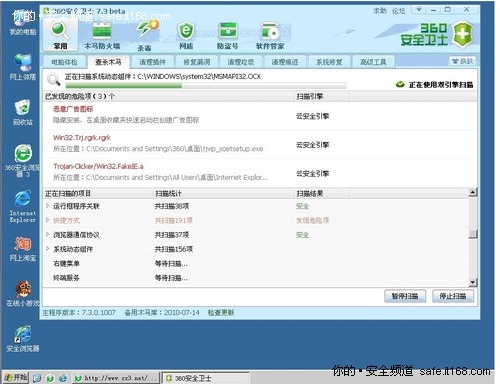Screen dimensions: 500x384
Task: Expand 快捷方式 scan row
Action: click(47, 220)
